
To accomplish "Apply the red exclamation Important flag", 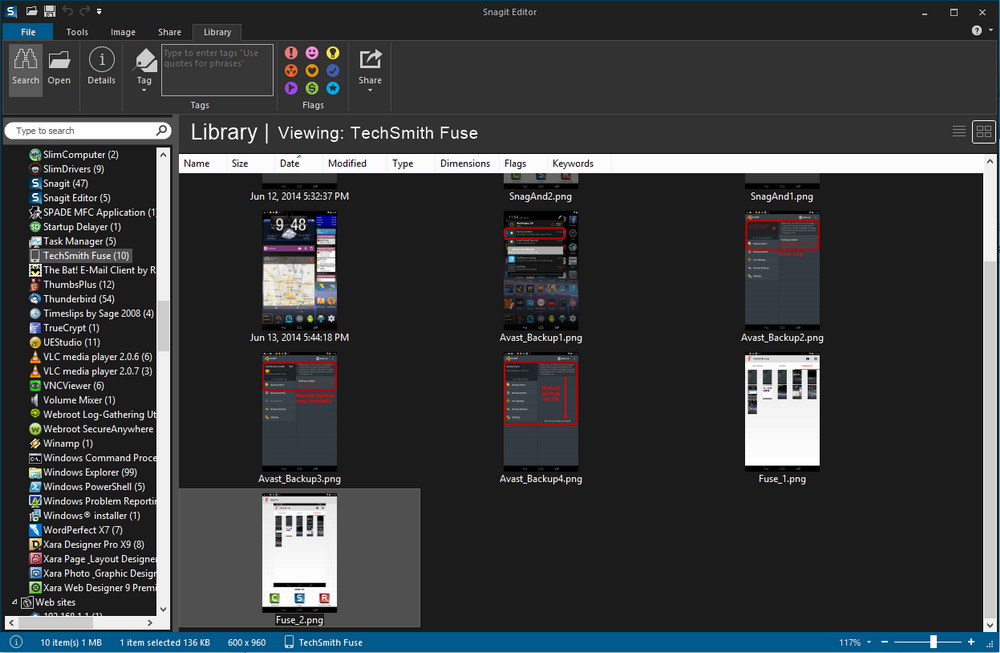I will pyautogui.click(x=291, y=53).
